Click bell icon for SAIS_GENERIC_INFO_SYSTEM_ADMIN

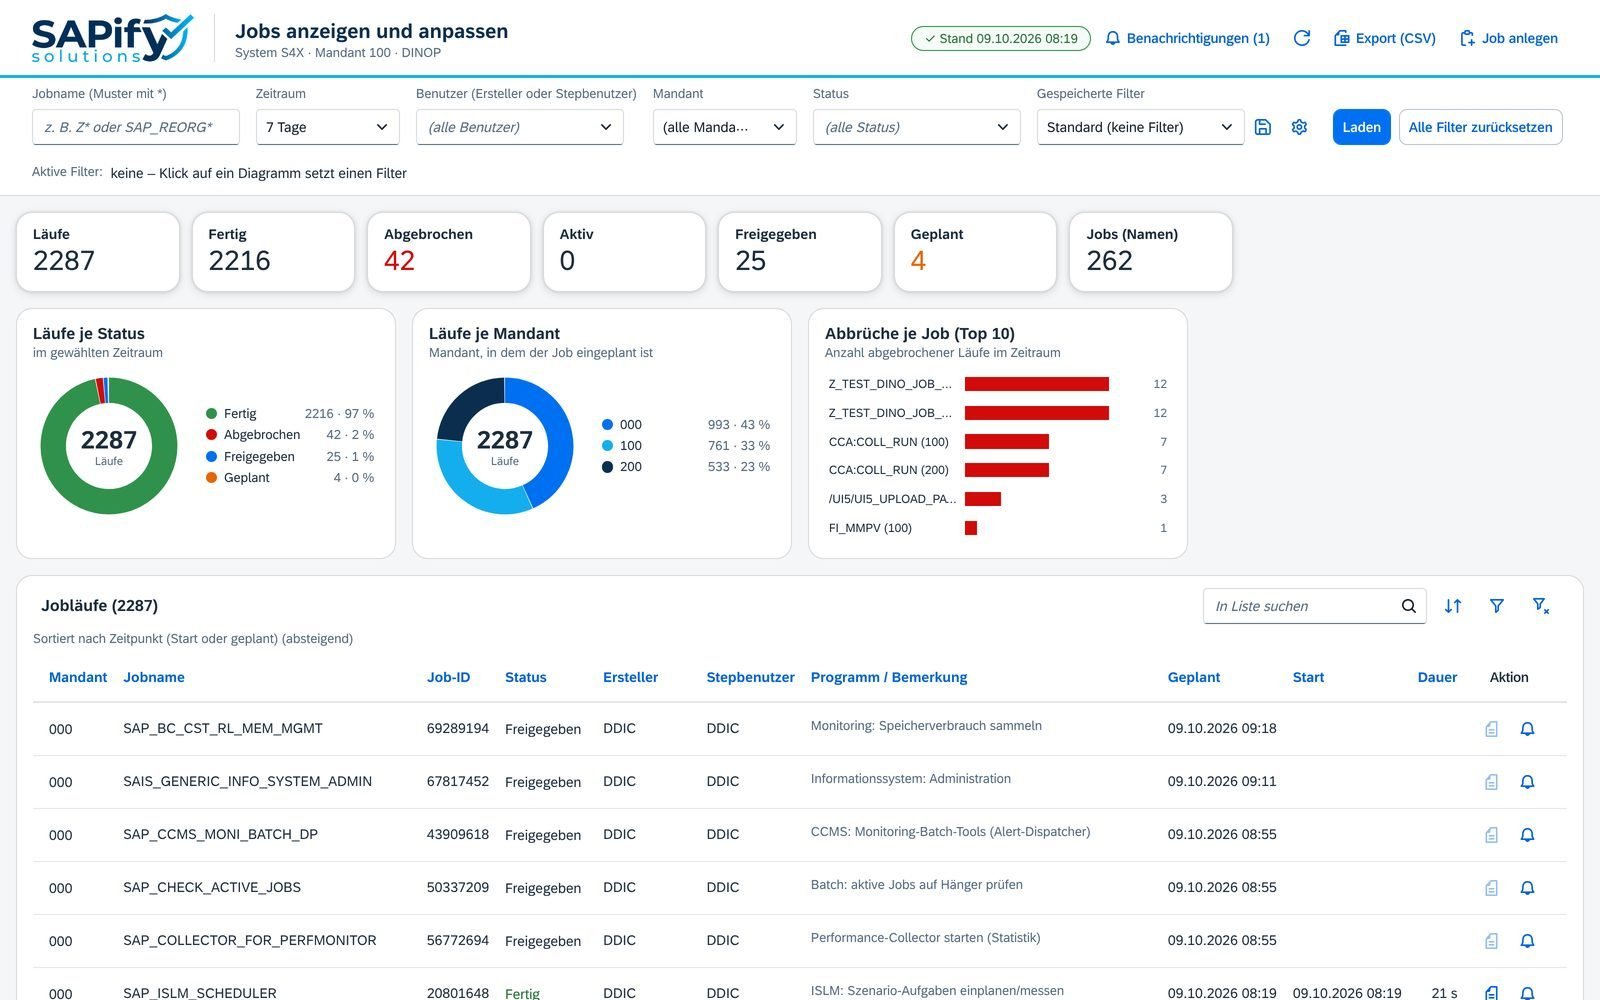point(1527,782)
